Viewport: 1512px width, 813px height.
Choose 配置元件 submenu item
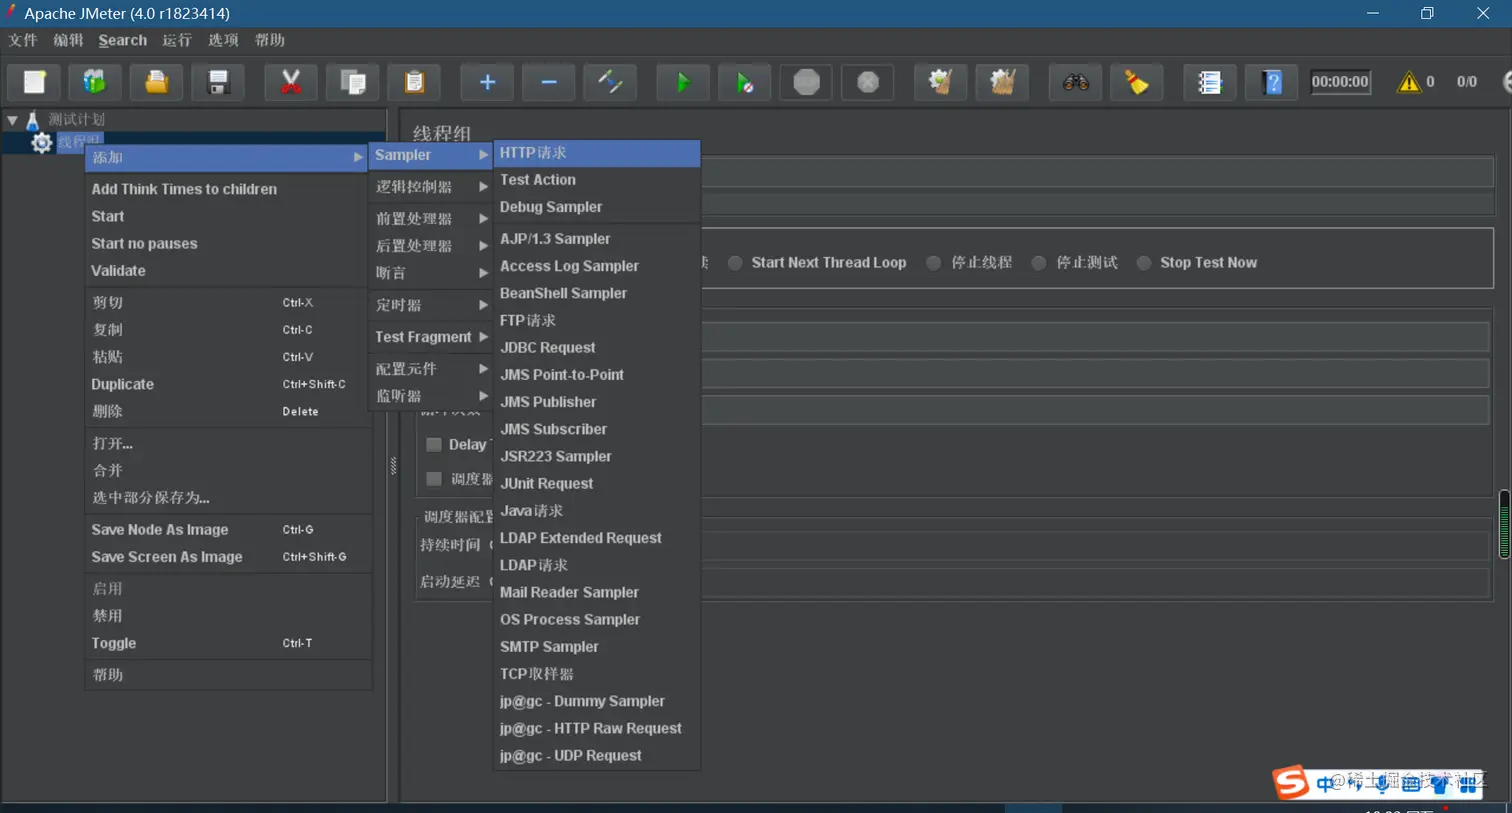[431, 369]
